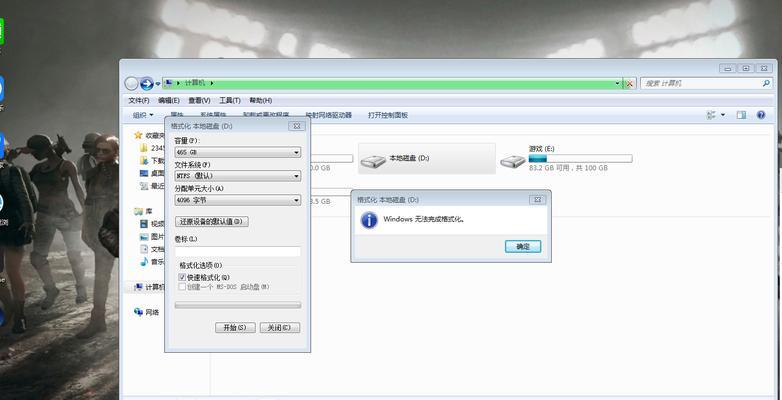Focus the 卷标 volume label field
Viewport: 782px width, 400px height.
click(238, 251)
